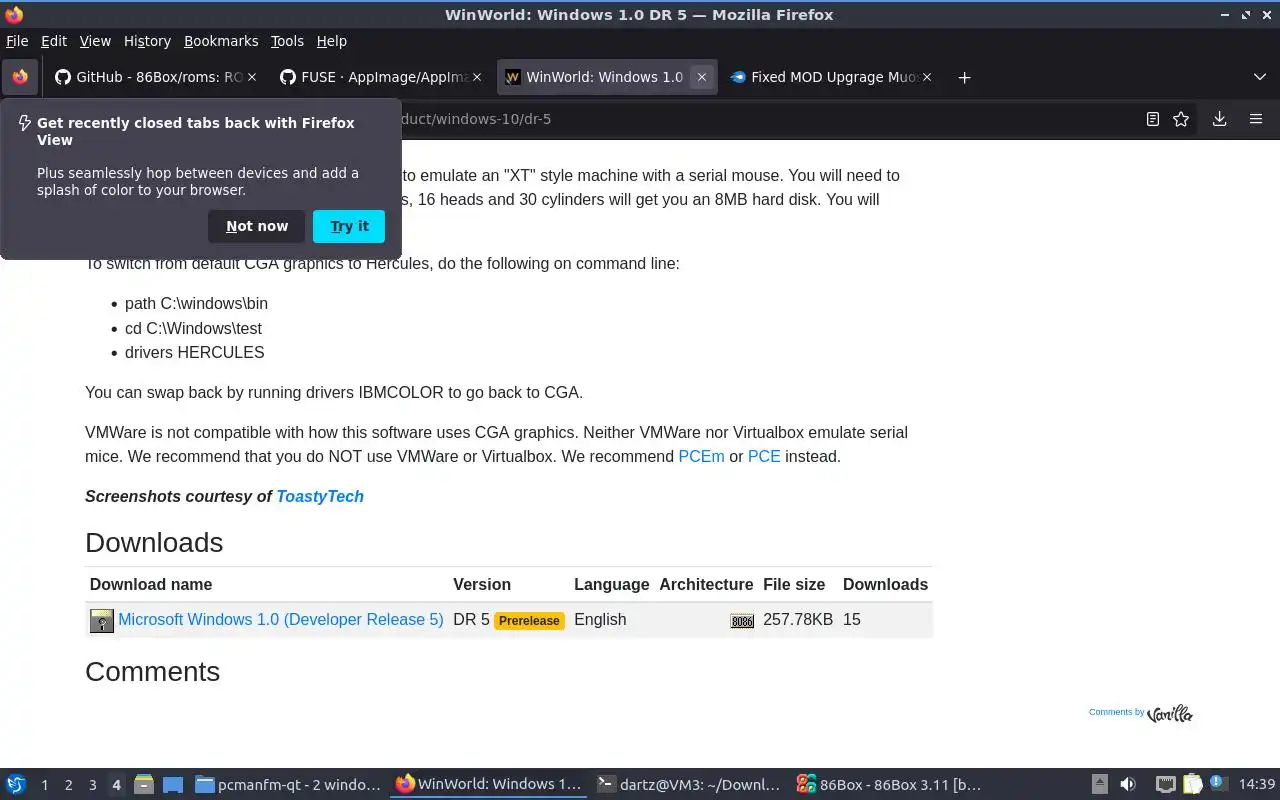Click the 'drivers HERCULES' list item

coord(195,353)
